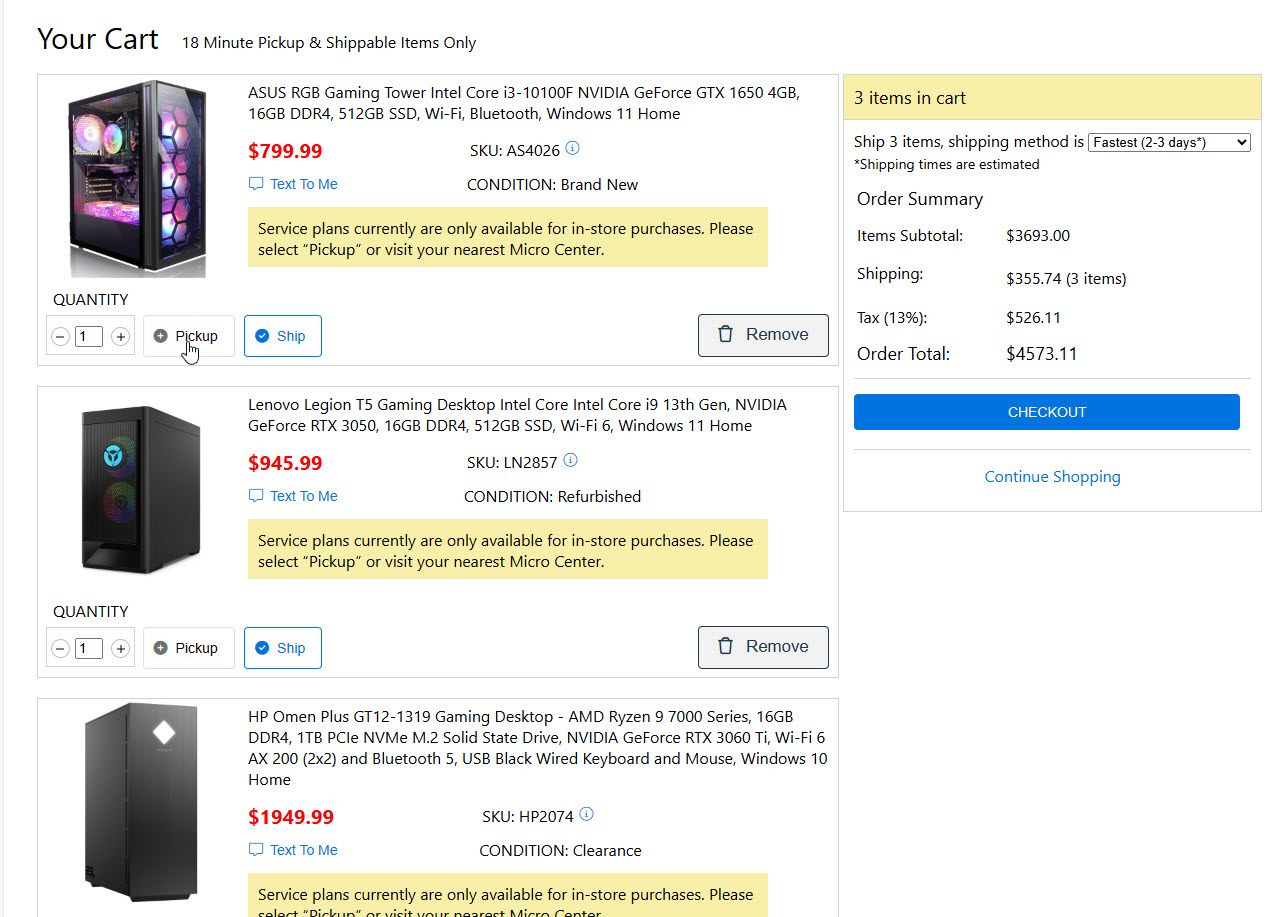Increase quantity of Lenovo Legion T5
This screenshot has width=1277, height=917.
click(x=121, y=649)
